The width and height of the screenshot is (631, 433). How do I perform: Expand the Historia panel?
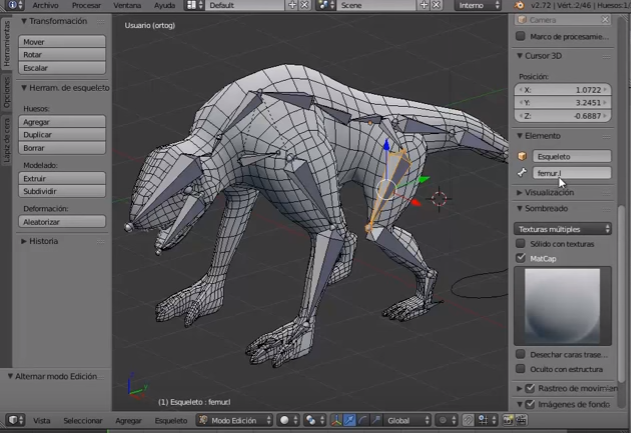click(45, 241)
